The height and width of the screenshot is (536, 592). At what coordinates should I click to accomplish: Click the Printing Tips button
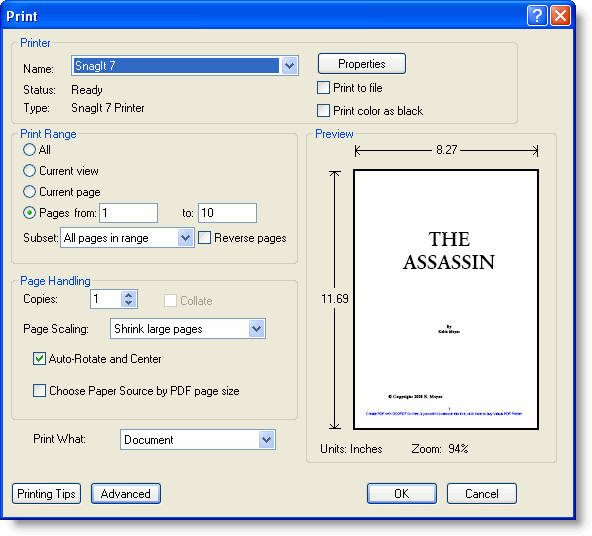[x=46, y=494]
